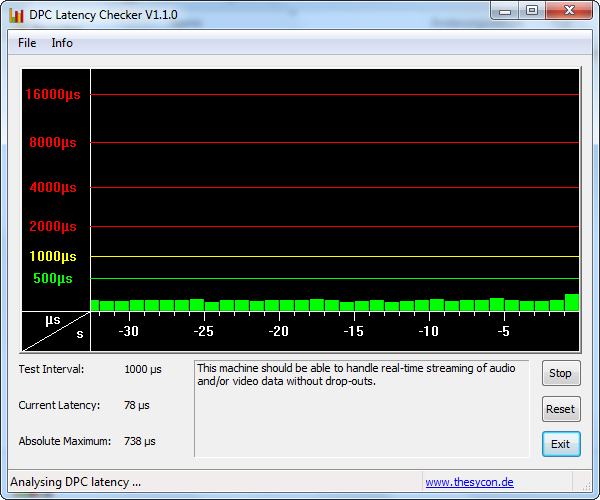Click the -25 time axis label
The height and width of the screenshot is (500, 600).
point(204,331)
